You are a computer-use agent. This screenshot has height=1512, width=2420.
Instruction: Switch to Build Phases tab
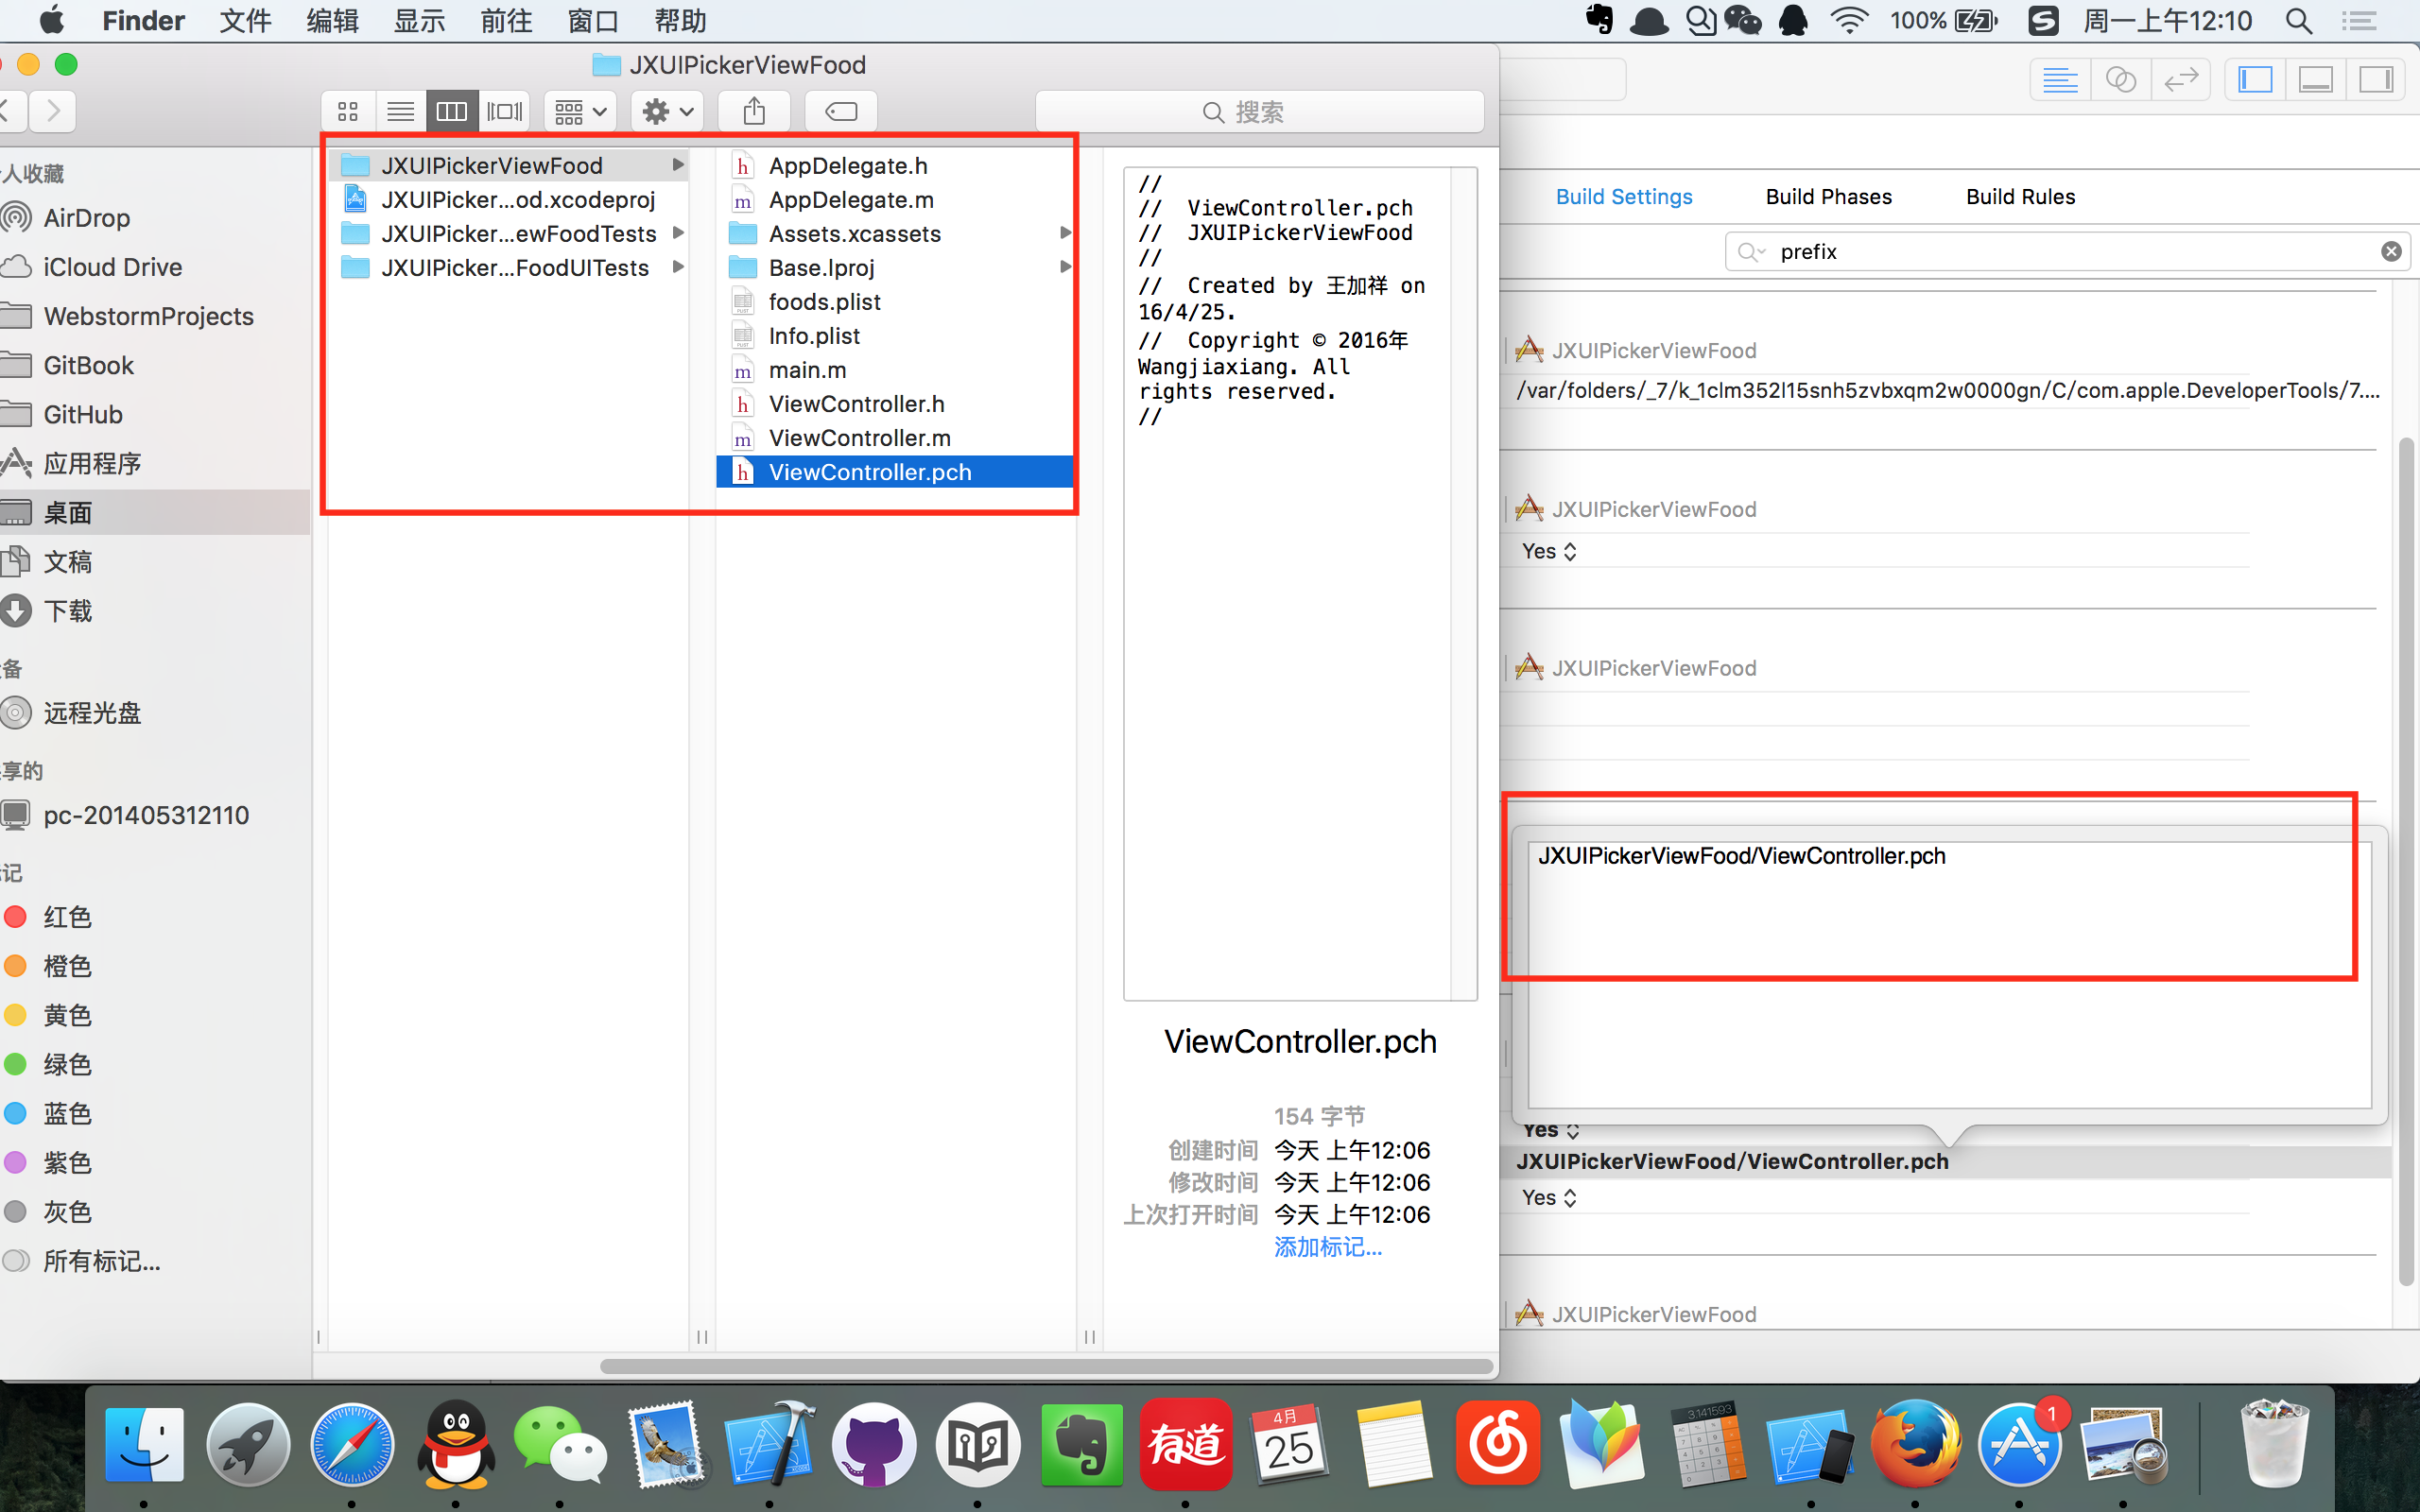click(x=1828, y=197)
